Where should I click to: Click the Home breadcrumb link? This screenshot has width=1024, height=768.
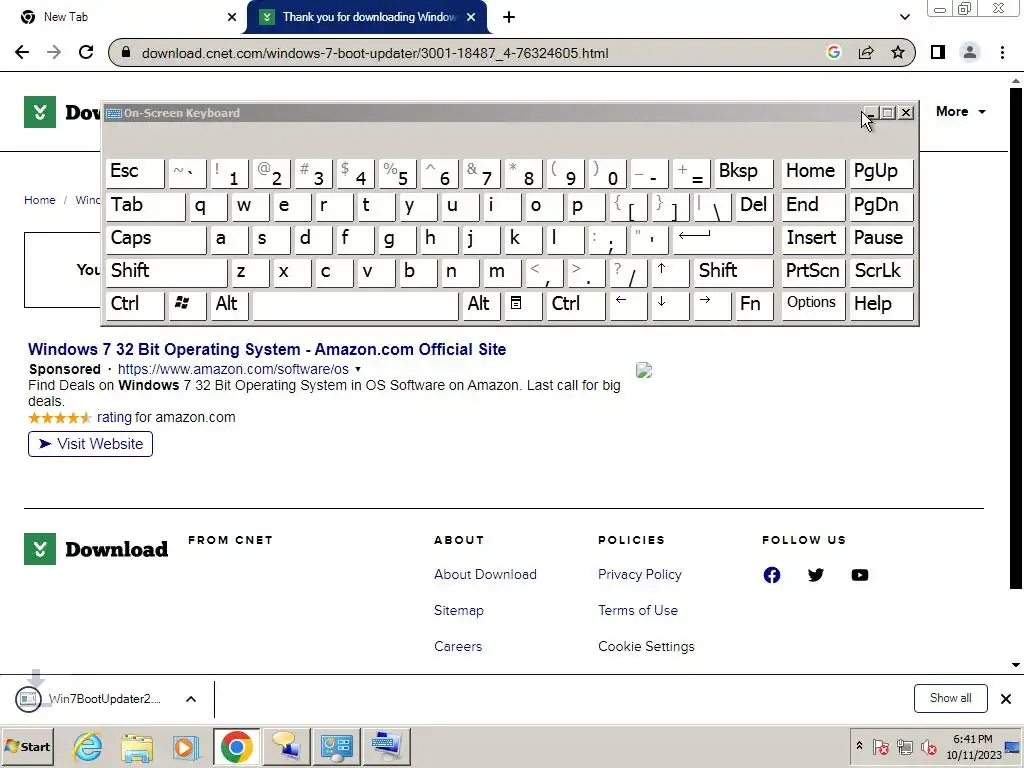tap(40, 200)
